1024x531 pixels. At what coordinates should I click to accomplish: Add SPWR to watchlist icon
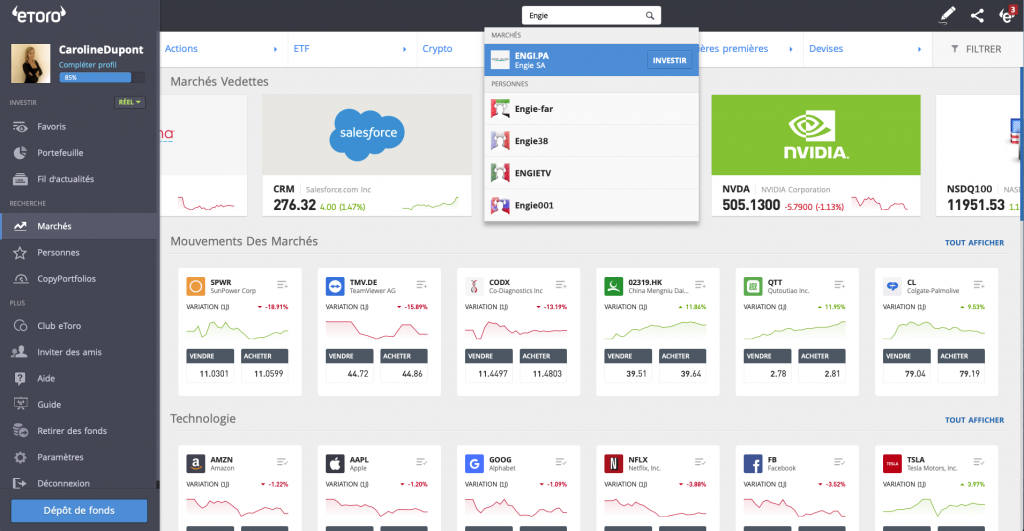[x=282, y=285]
